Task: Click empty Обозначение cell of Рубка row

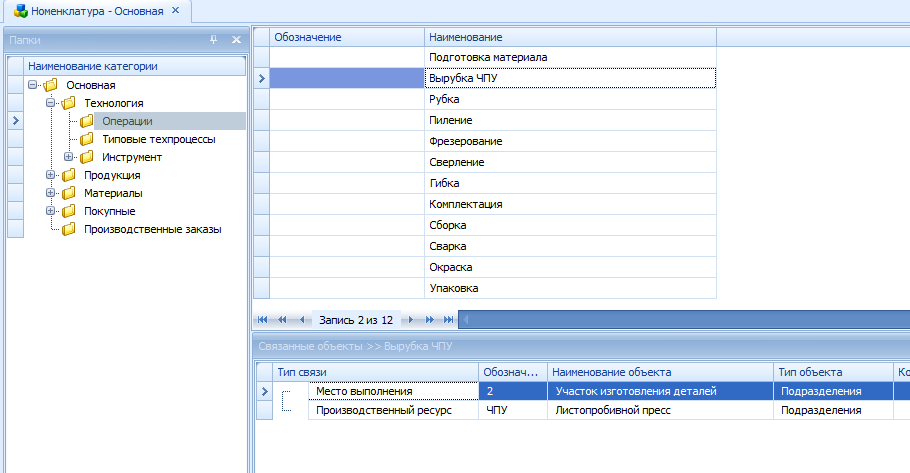Action: [x=347, y=99]
